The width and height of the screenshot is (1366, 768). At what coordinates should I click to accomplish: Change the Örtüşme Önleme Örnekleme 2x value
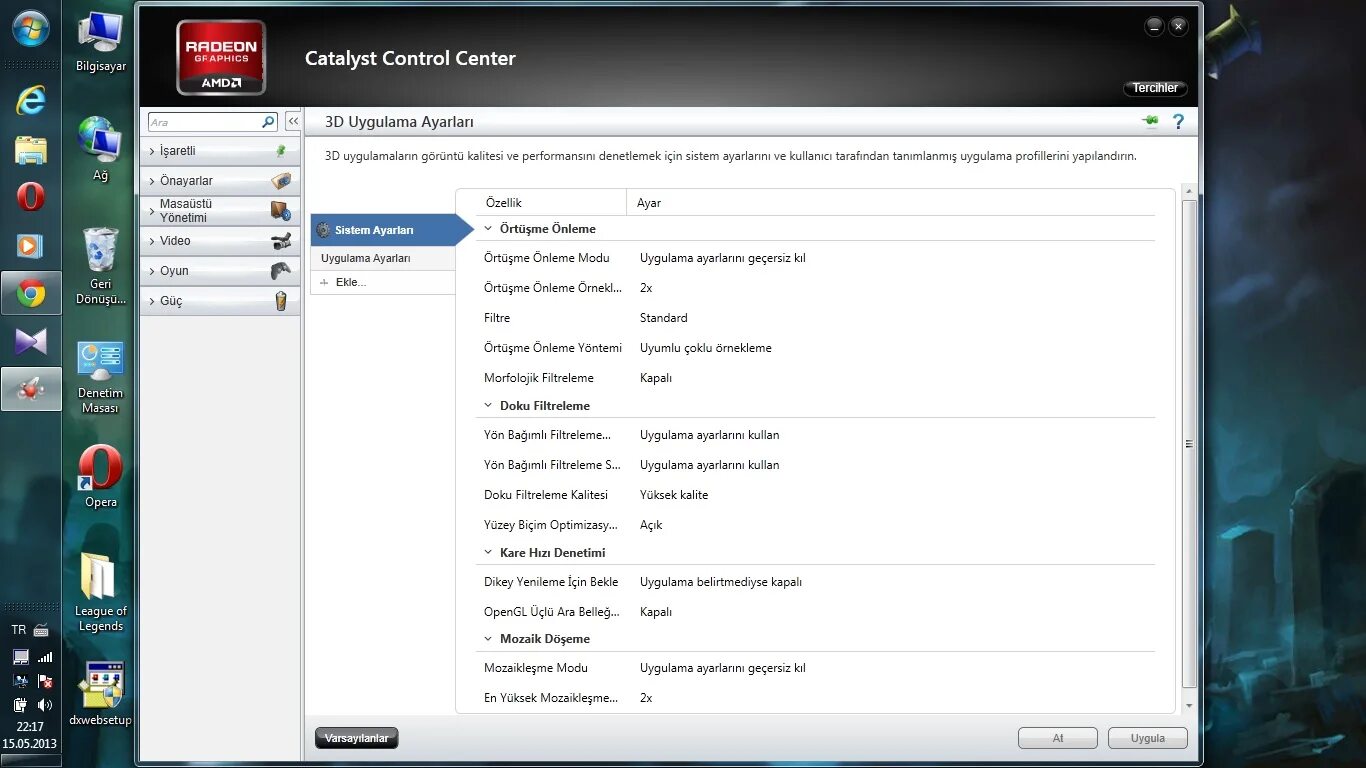point(646,288)
